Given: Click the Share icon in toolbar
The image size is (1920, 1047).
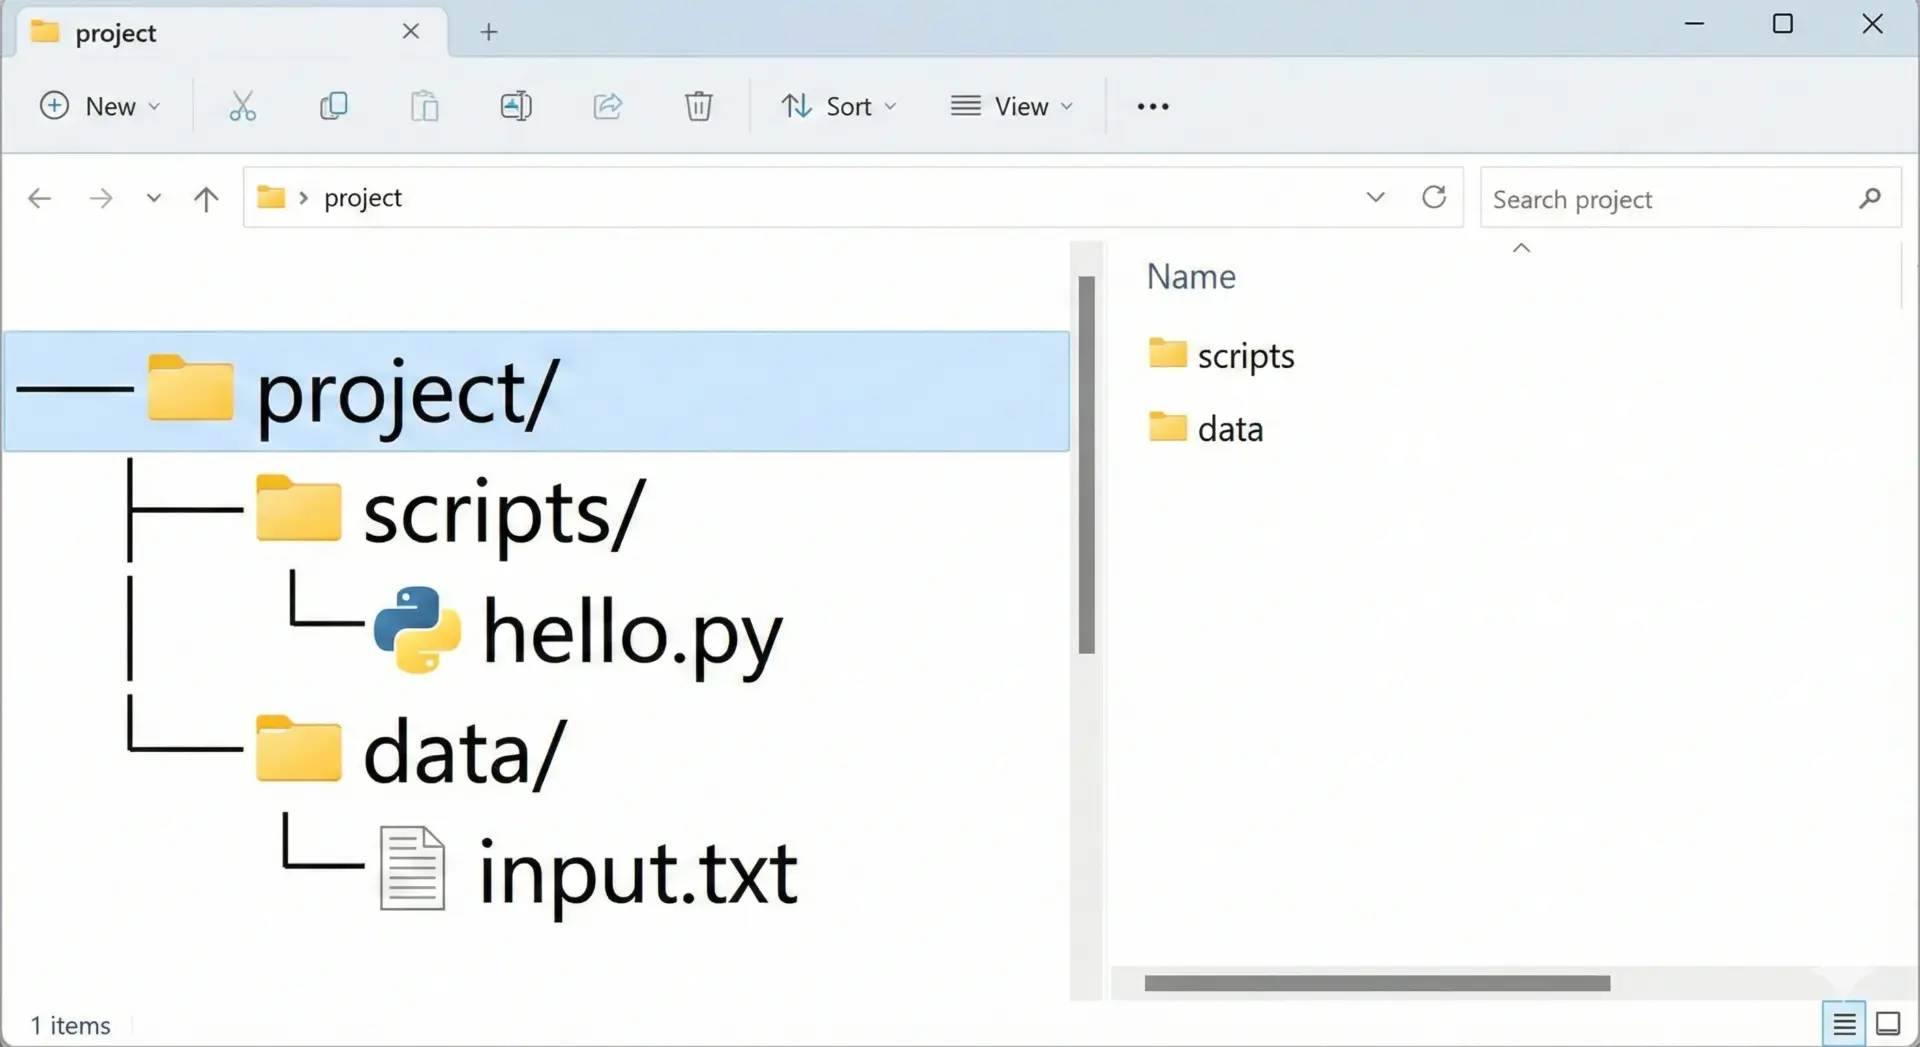Looking at the screenshot, I should pos(607,106).
